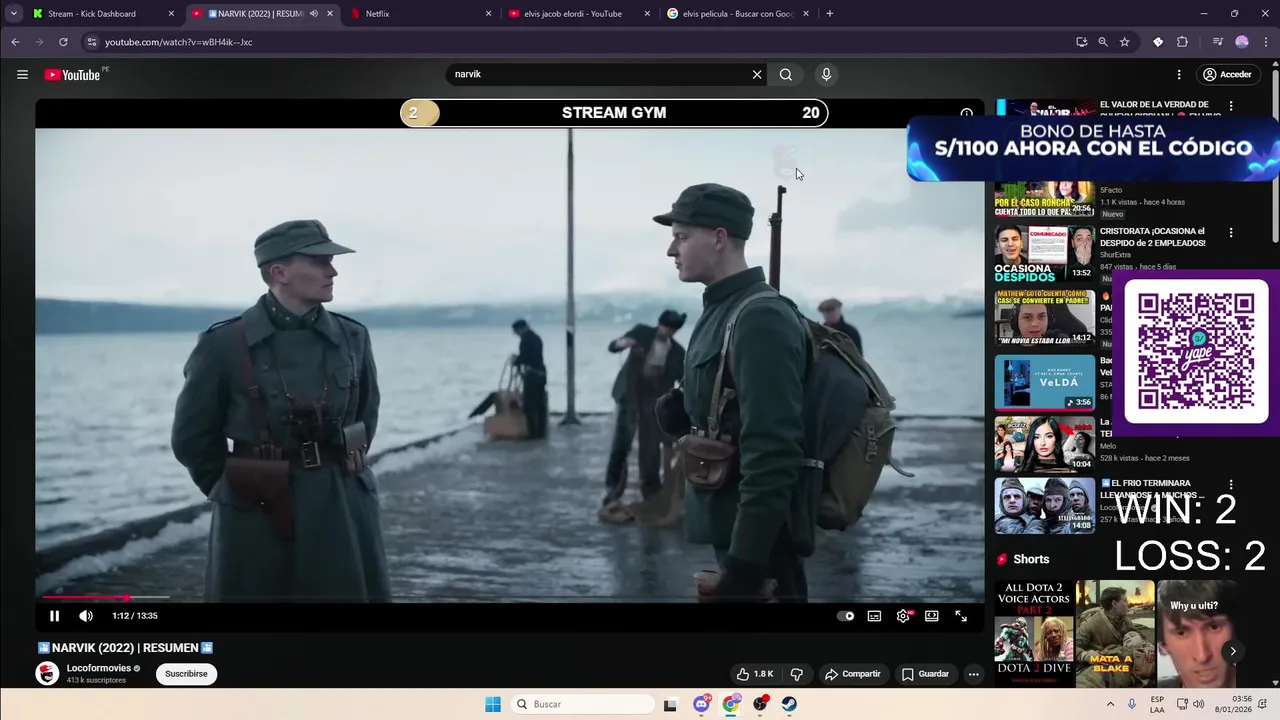The height and width of the screenshot is (720, 1280).
Task: Click the address bar URL field
Action: 580,42
